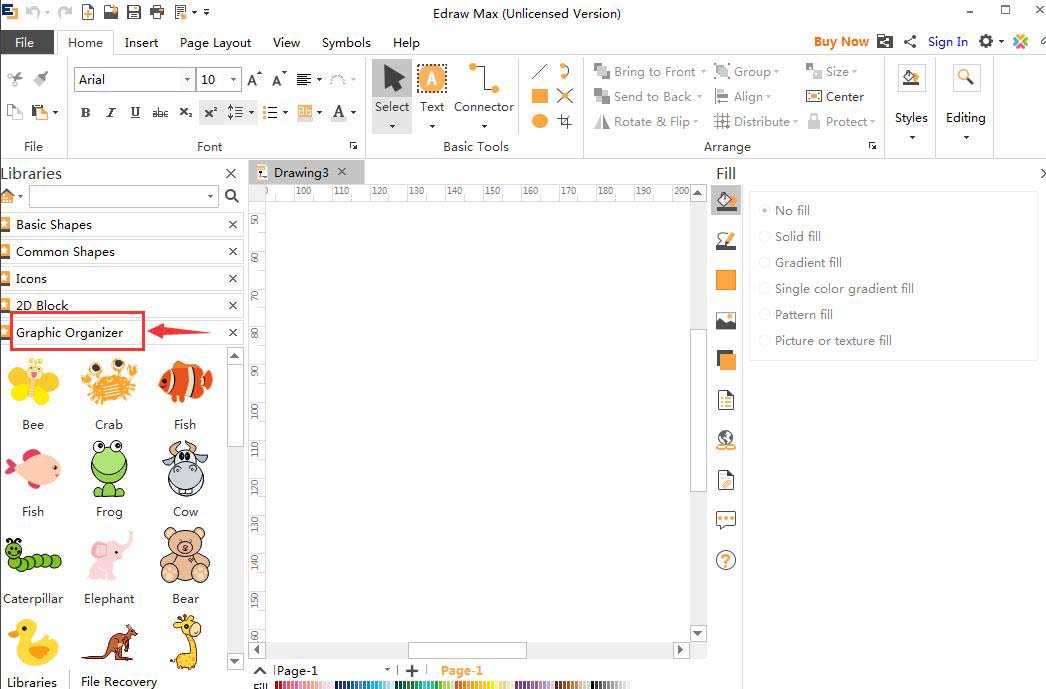The width and height of the screenshot is (1046, 689).
Task: Click the Bold formatting icon
Action: pyautogui.click(x=85, y=112)
